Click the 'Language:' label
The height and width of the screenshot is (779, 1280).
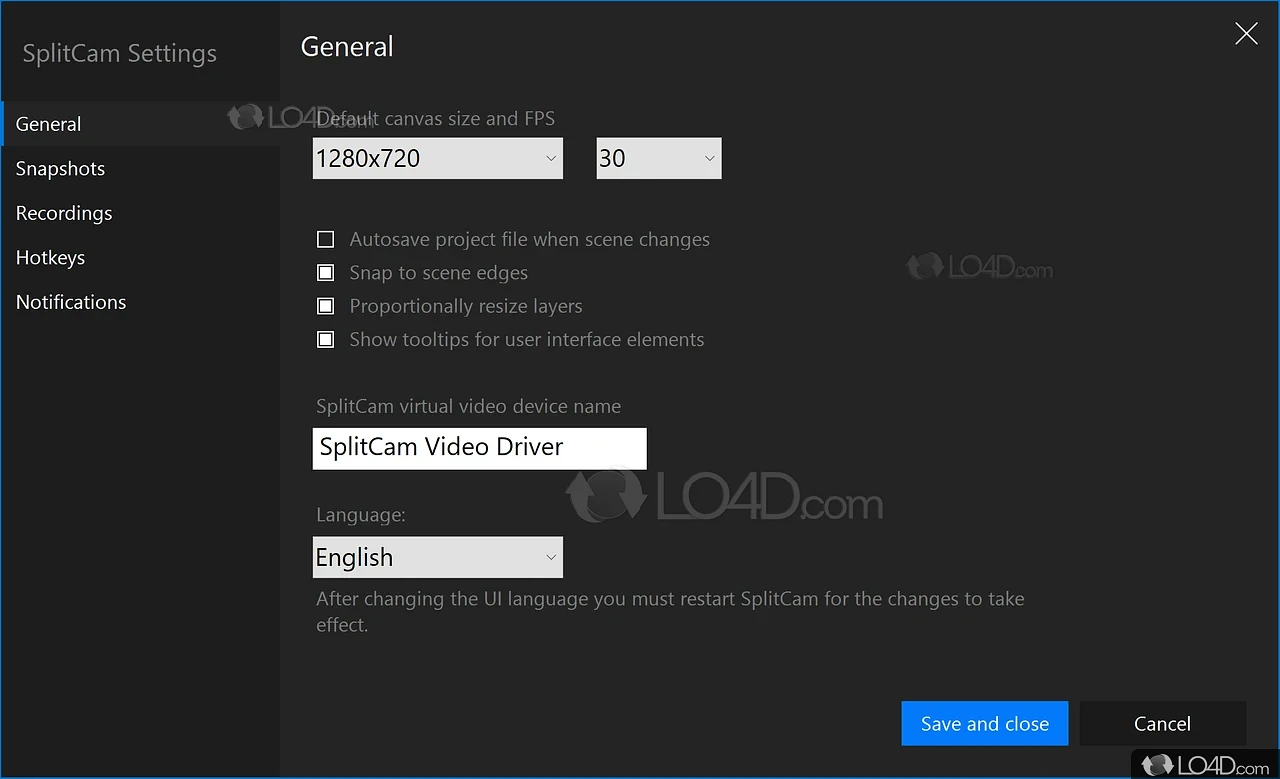[x=361, y=515]
